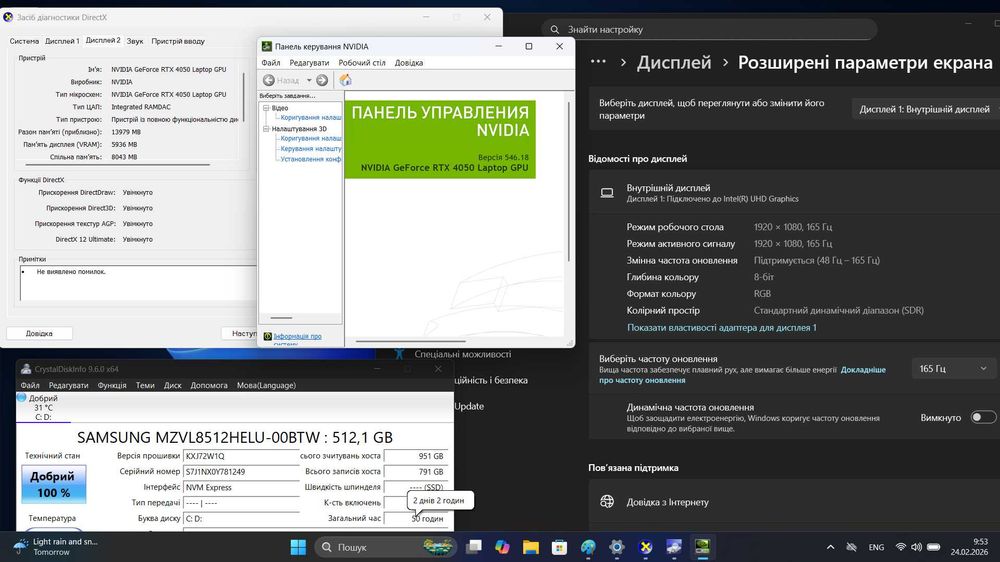The height and width of the screenshot is (562, 1000).
Task: Click serial number field S7J1NX0Y781249
Action: (241, 471)
